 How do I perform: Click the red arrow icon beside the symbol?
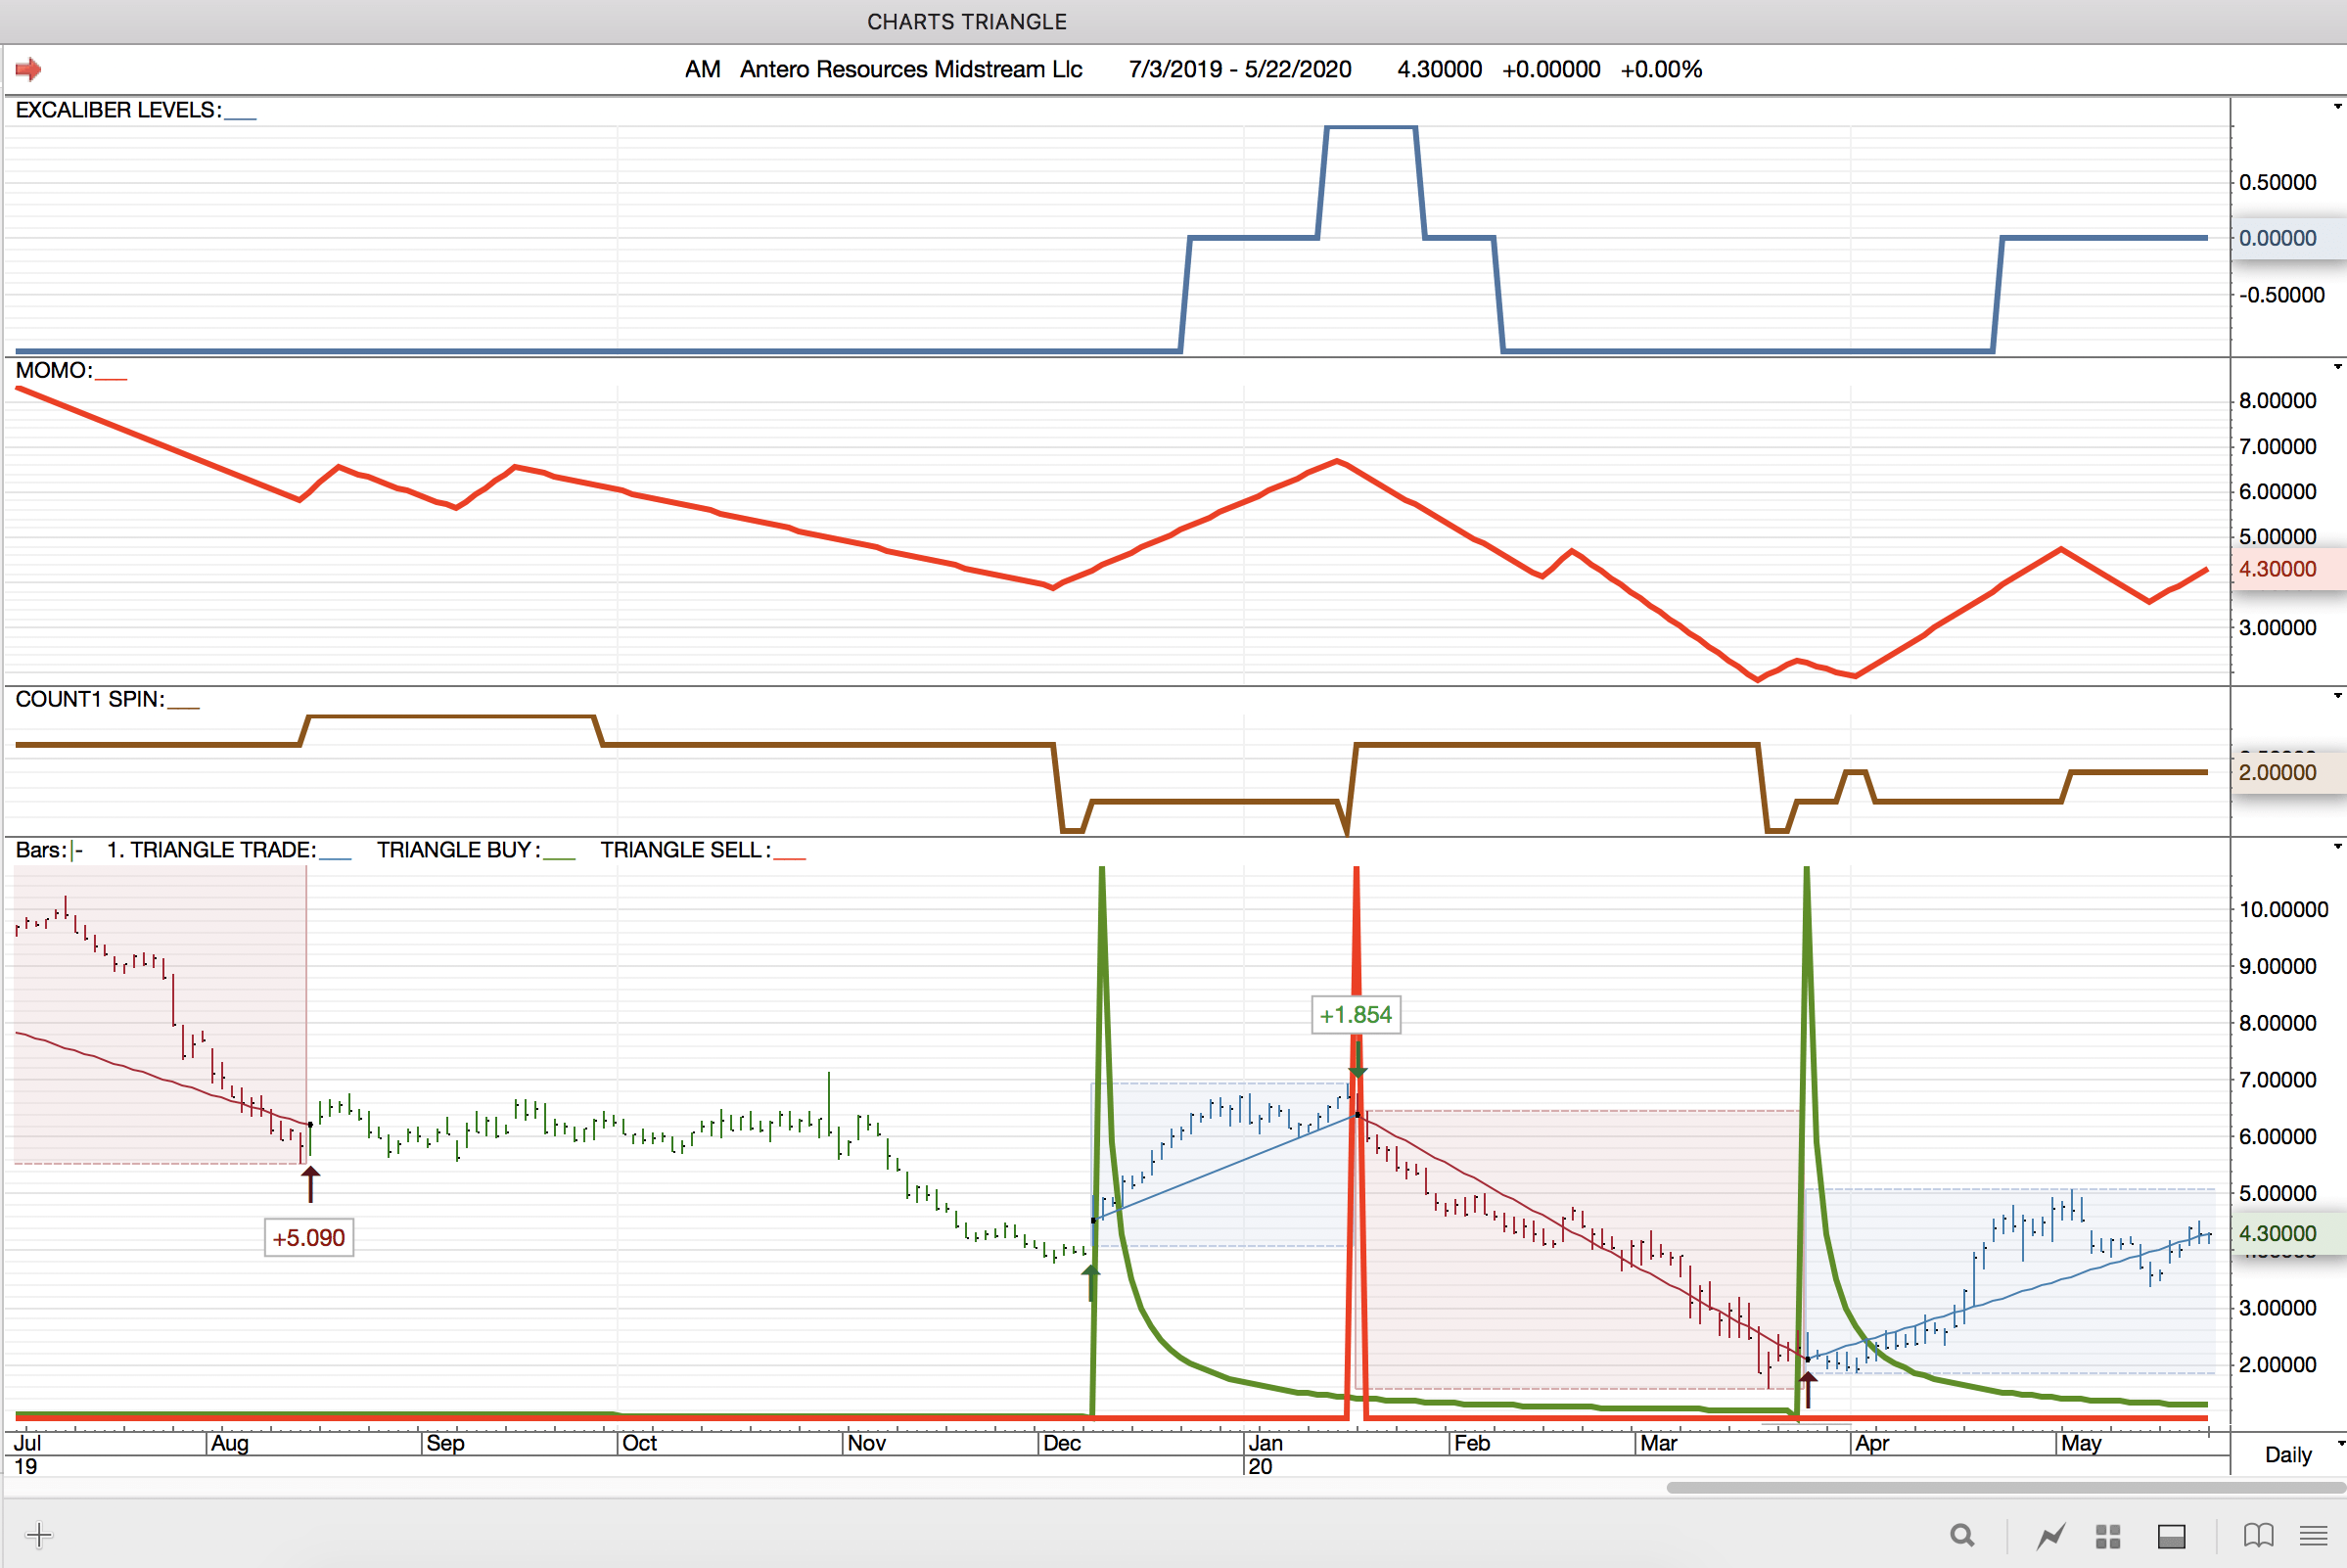pos(28,69)
